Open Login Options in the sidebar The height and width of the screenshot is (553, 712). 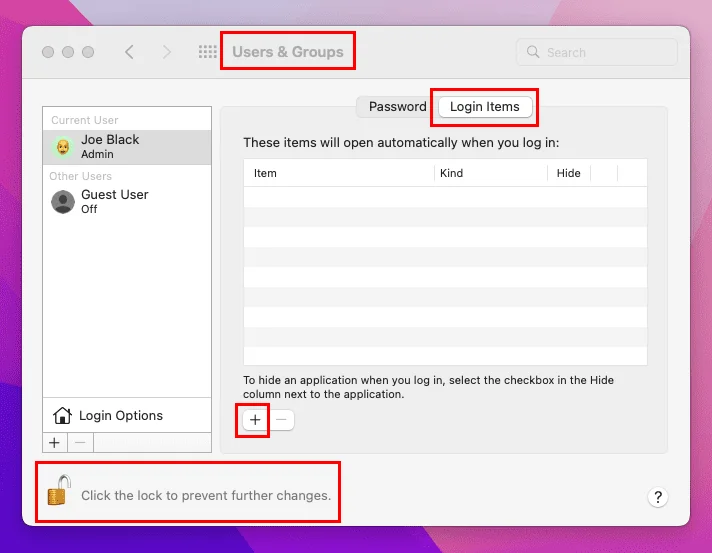click(120, 415)
